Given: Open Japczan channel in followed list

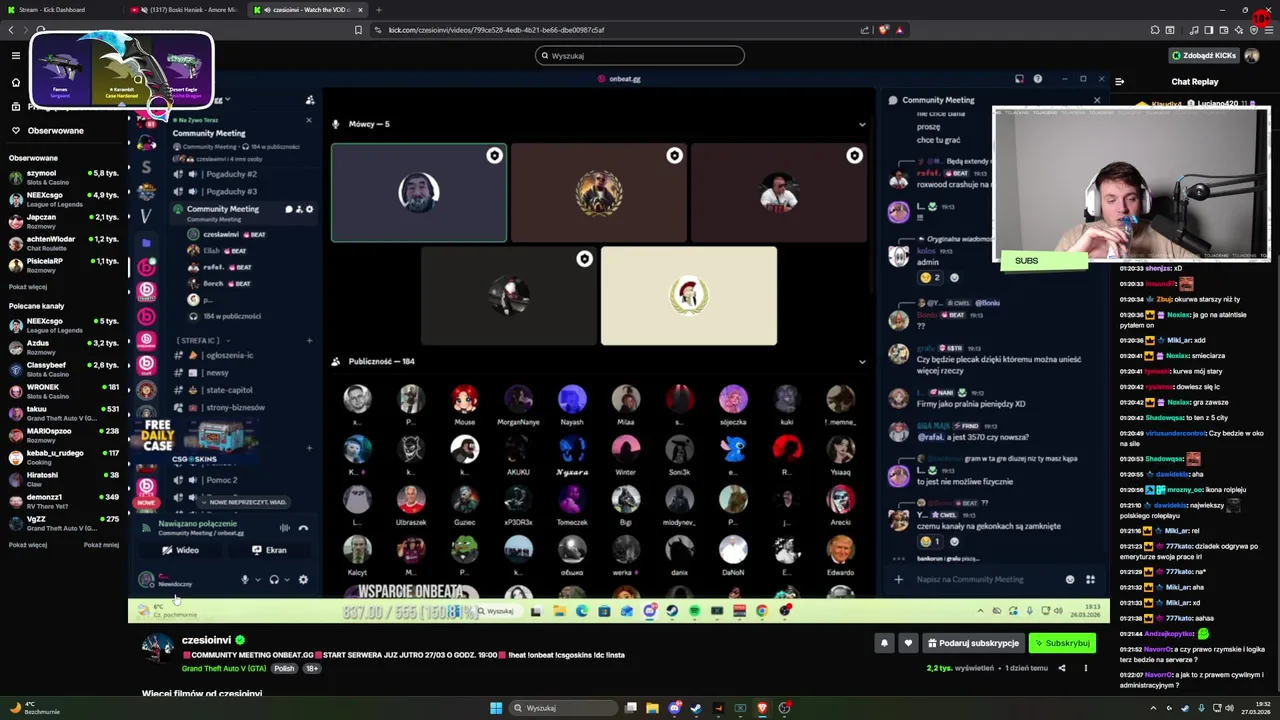Looking at the screenshot, I should click(x=64, y=222).
